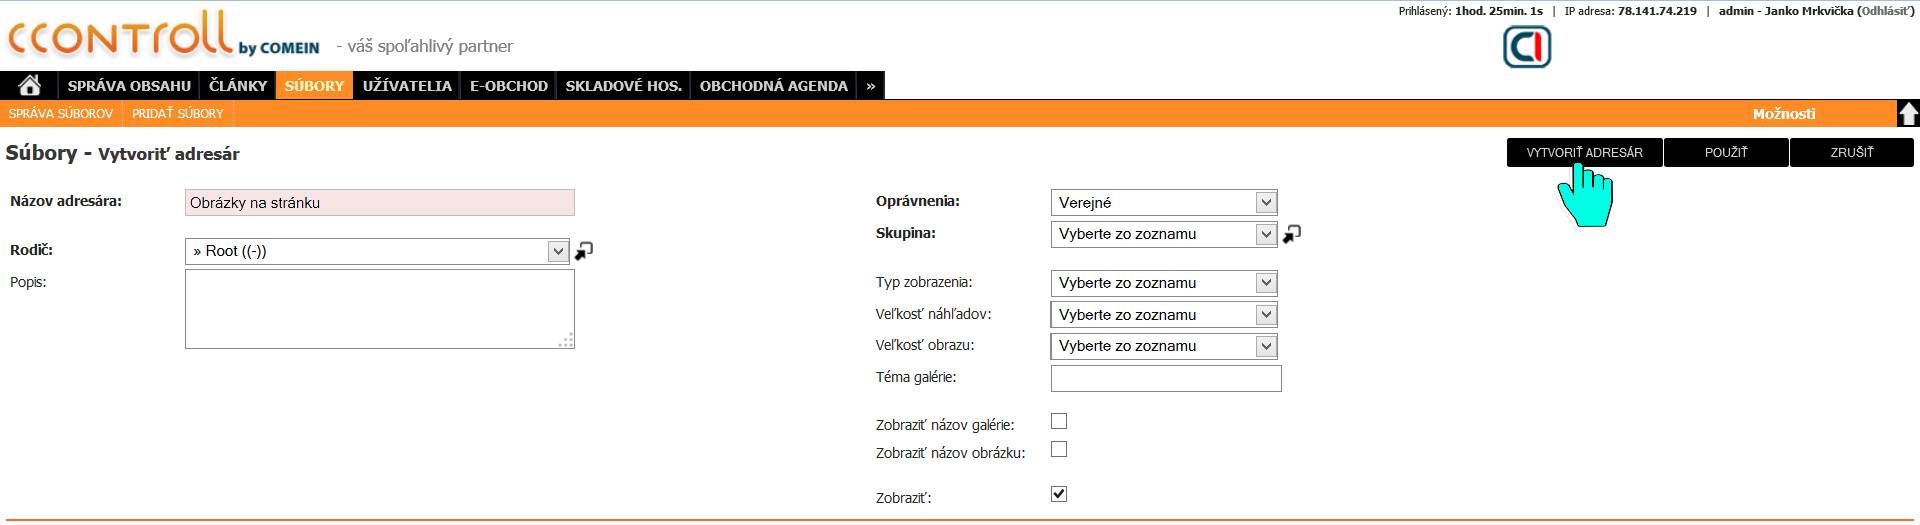Expand the Rodič dropdown showing Root

click(x=377, y=251)
